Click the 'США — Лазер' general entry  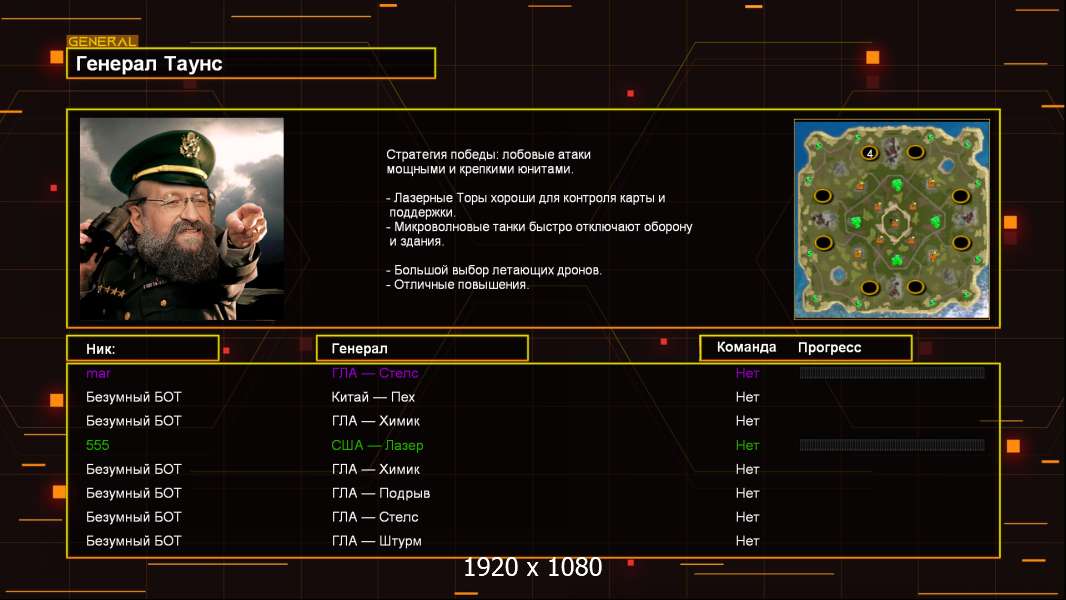378,445
